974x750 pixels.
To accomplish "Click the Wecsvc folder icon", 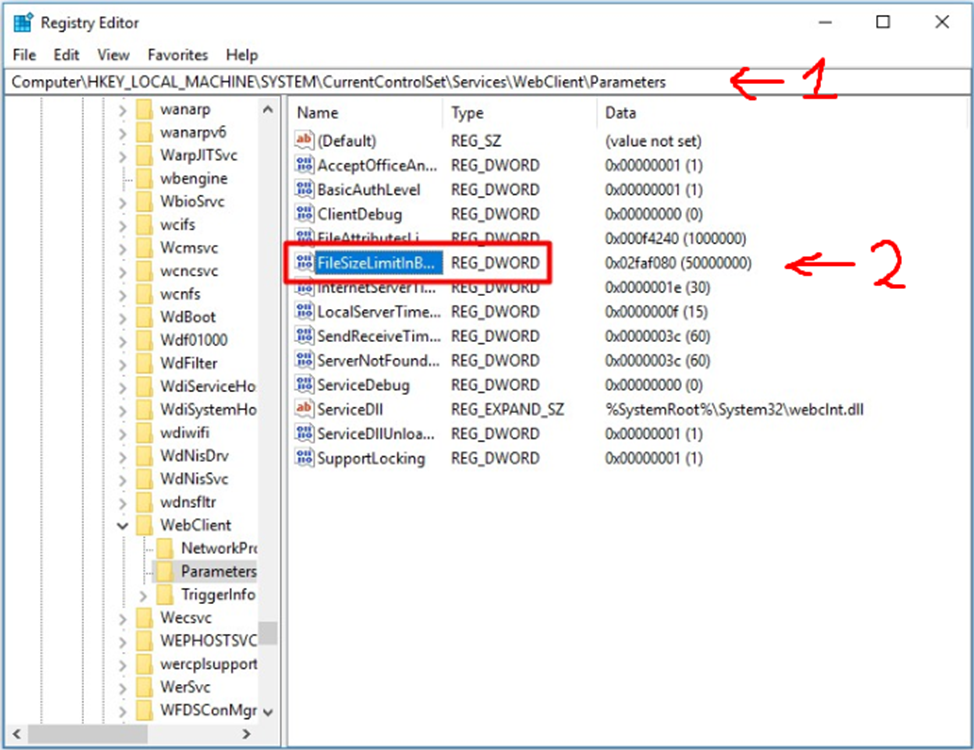I will (144, 618).
